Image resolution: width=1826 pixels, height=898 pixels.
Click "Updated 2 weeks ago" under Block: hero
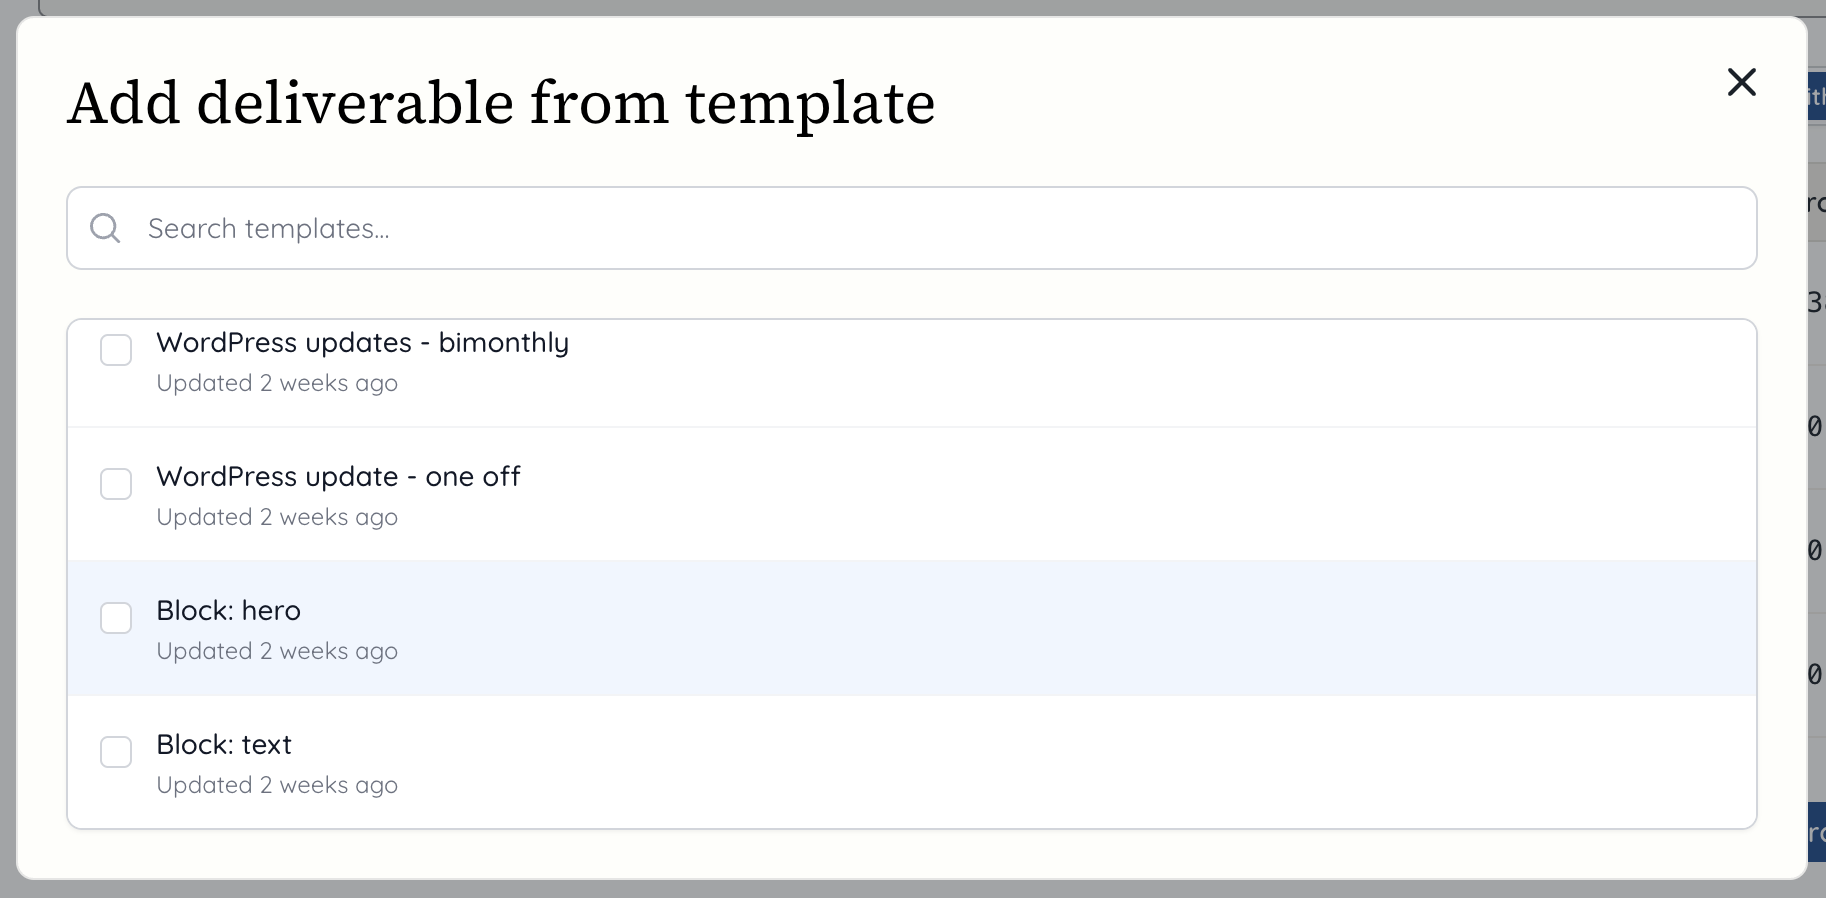click(277, 651)
